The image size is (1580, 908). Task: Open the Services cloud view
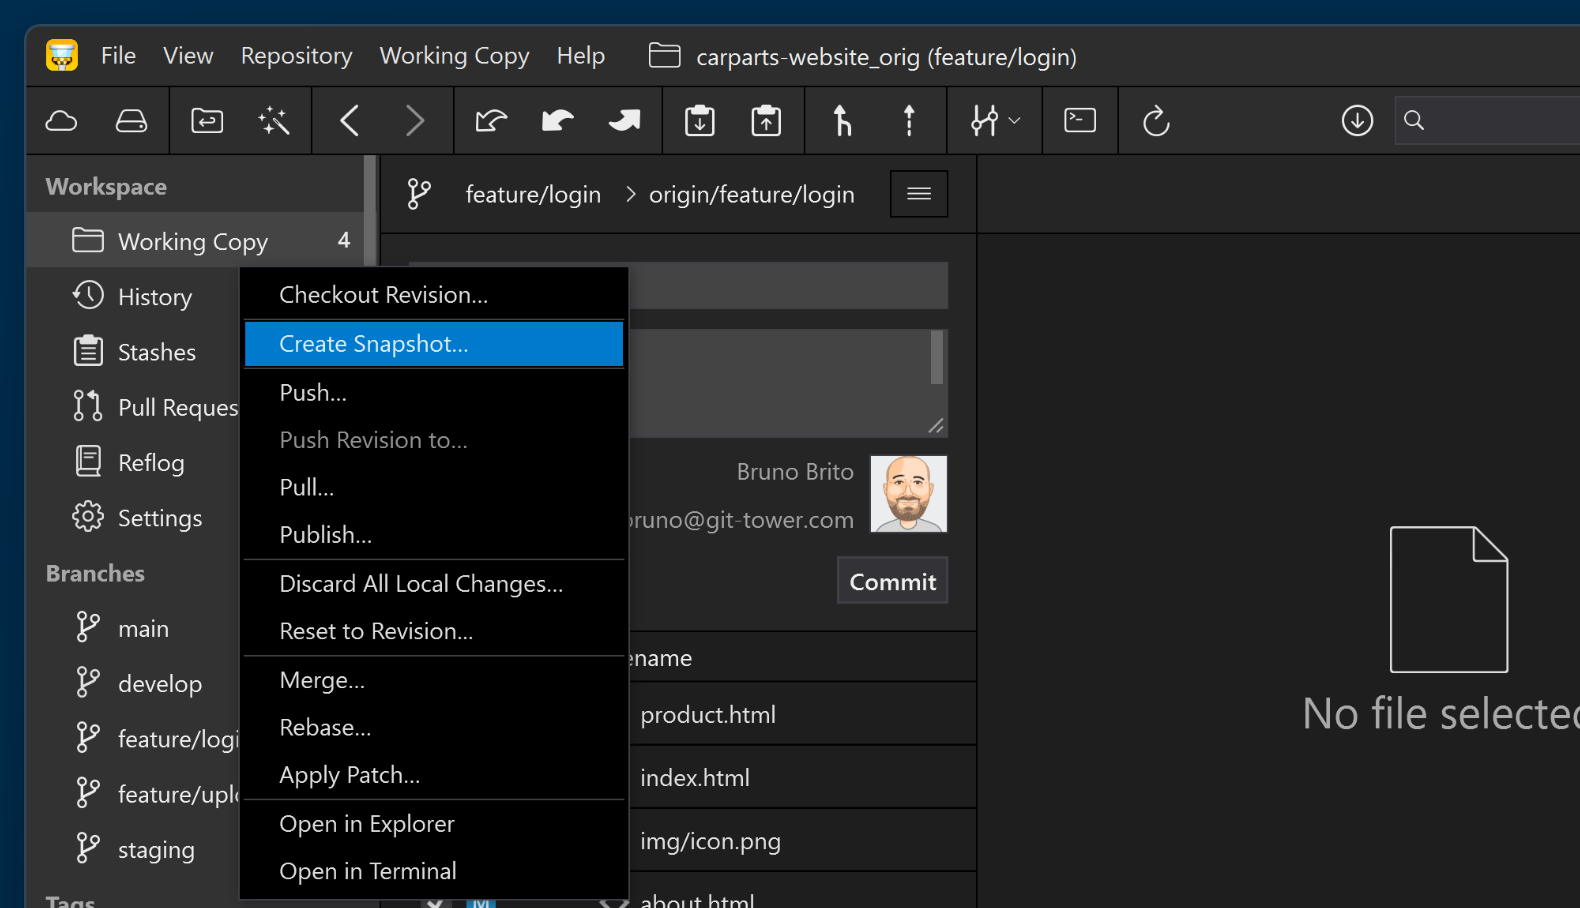click(62, 121)
